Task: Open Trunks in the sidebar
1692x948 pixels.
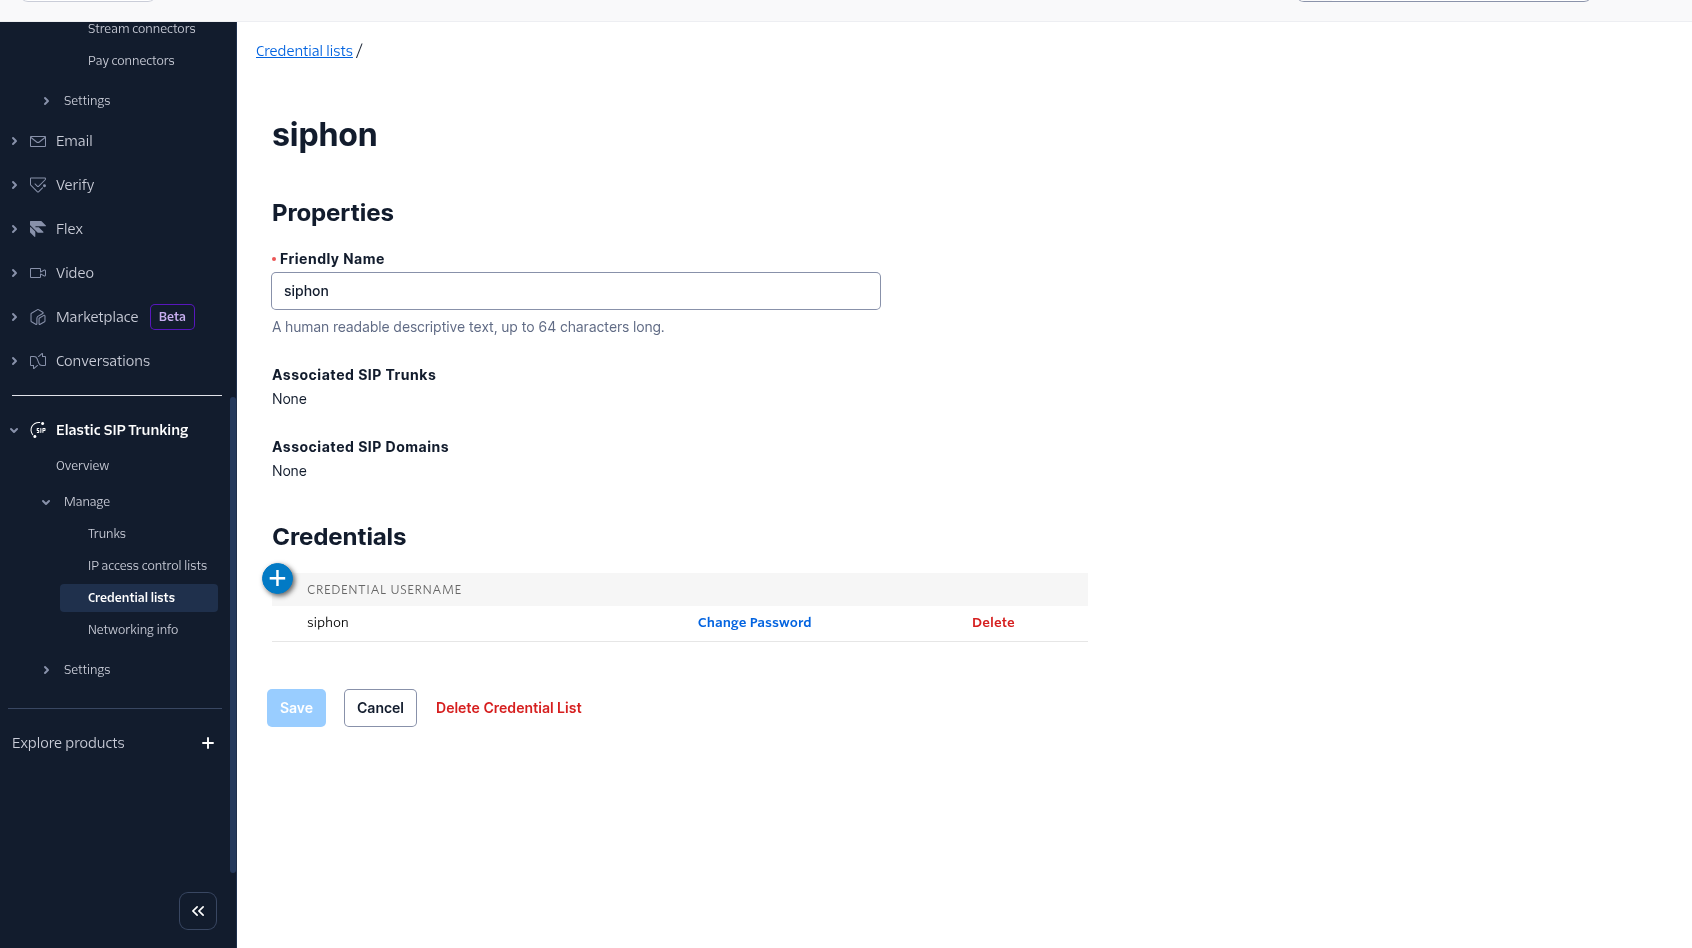Action: coord(107,534)
